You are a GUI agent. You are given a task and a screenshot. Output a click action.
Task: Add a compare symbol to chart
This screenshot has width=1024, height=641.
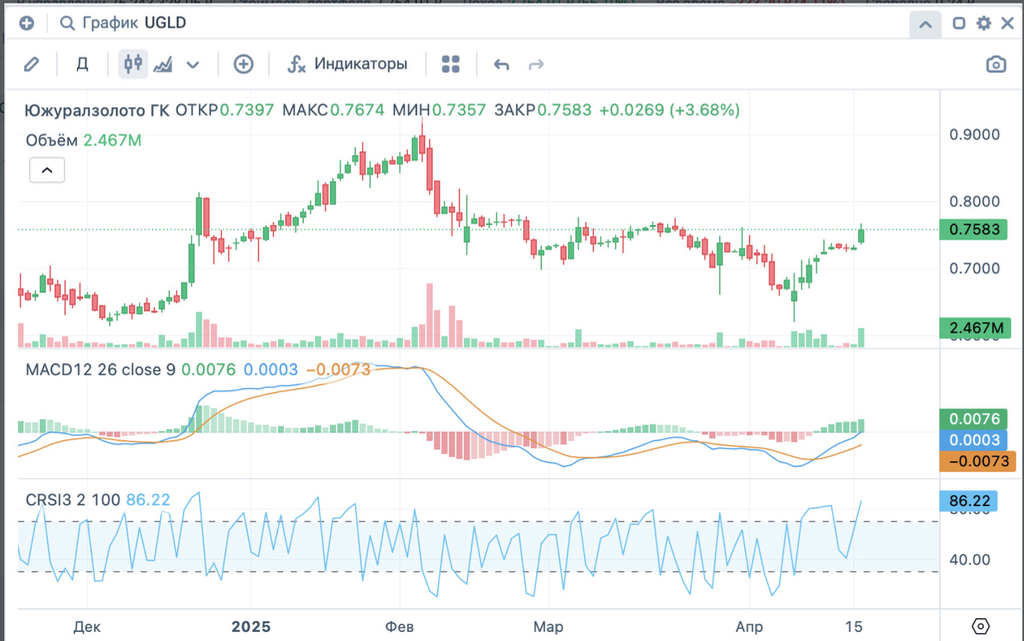pyautogui.click(x=243, y=64)
